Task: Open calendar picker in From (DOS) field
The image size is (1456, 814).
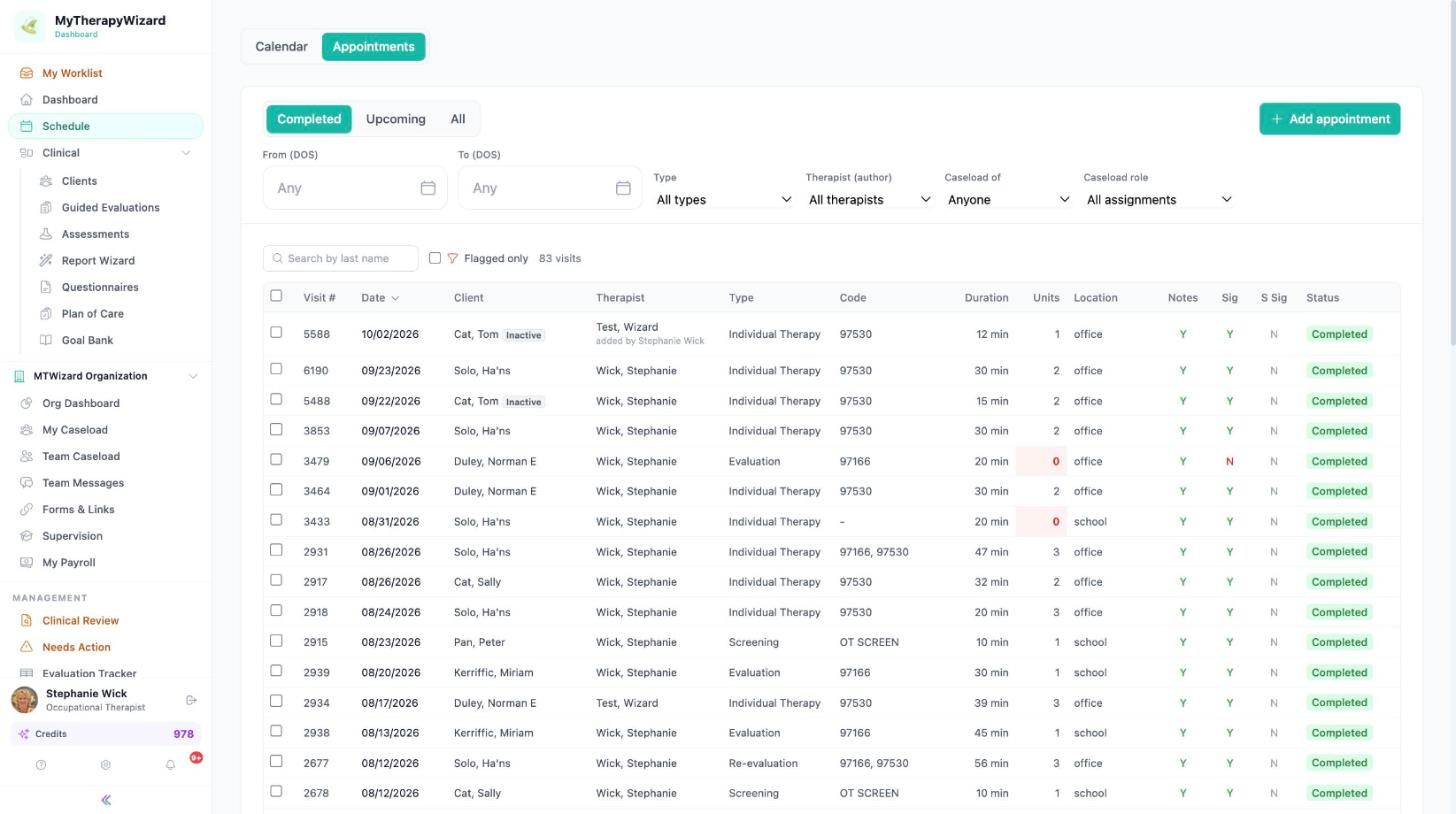Action: coord(428,188)
